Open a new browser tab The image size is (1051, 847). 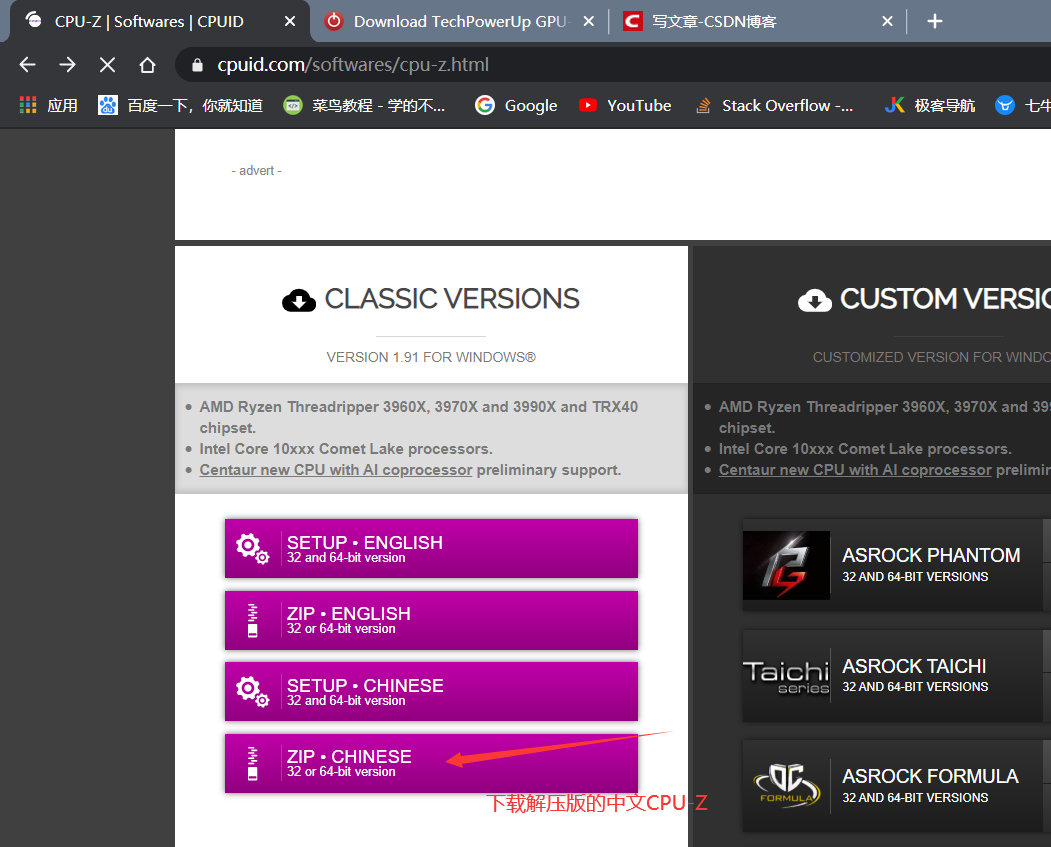click(934, 21)
